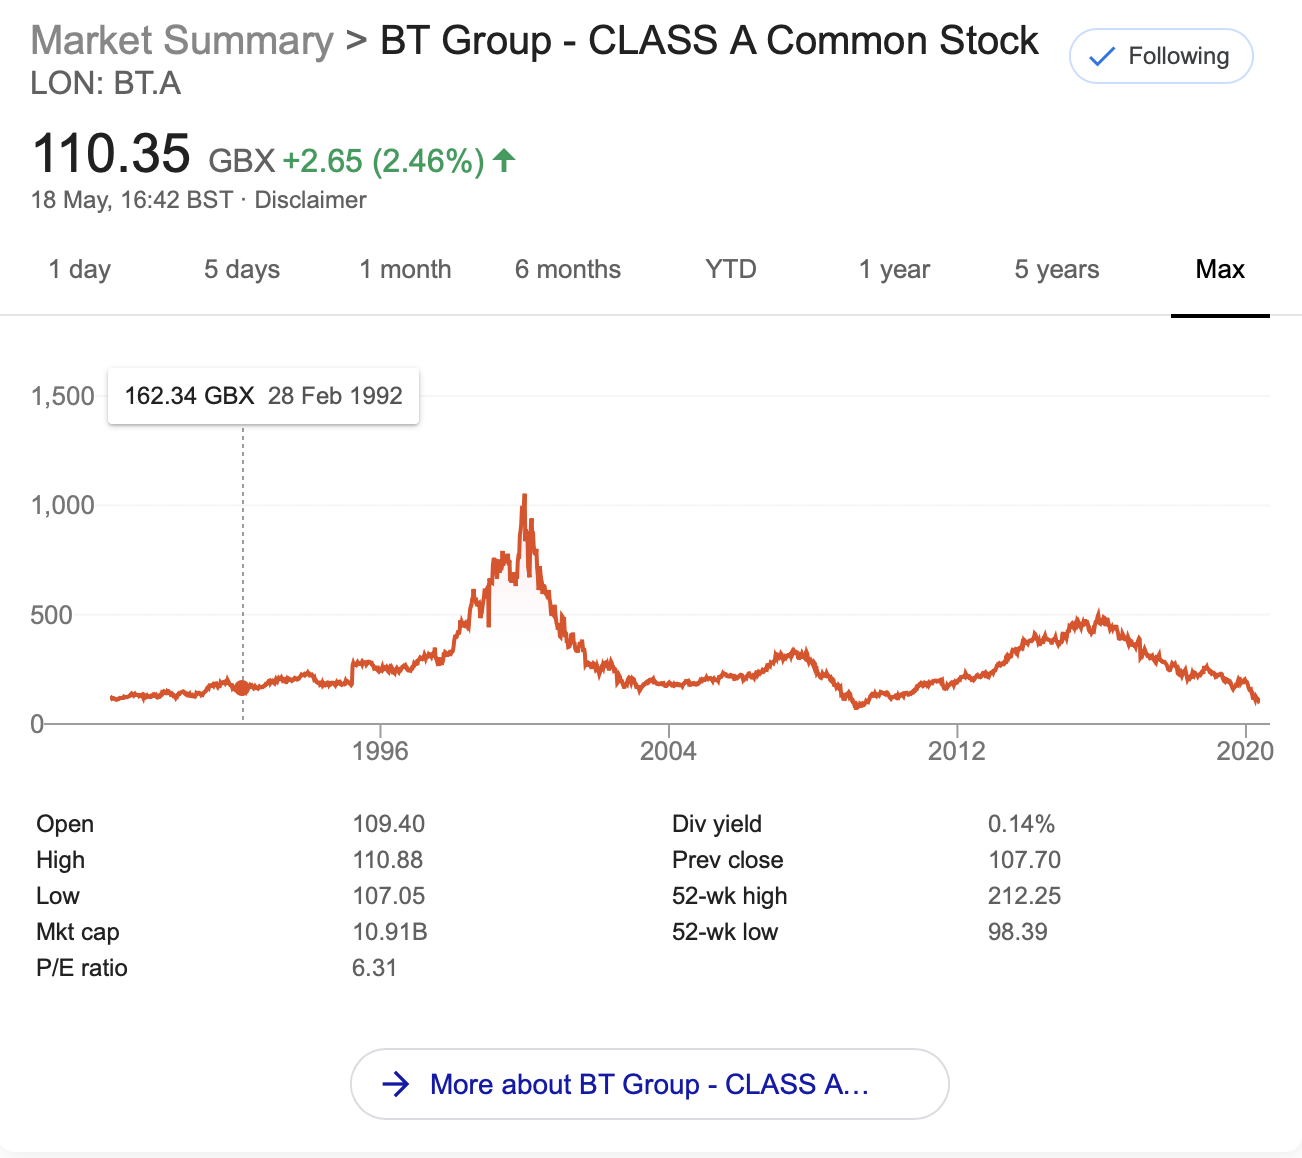Screen dimensions: 1302x1158
Task: Go to Market Summary breadcrumb
Action: [182, 41]
